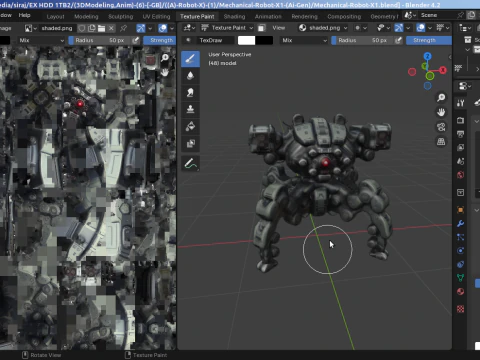Click the Z axis on navigation gizmo

pos(427,56)
